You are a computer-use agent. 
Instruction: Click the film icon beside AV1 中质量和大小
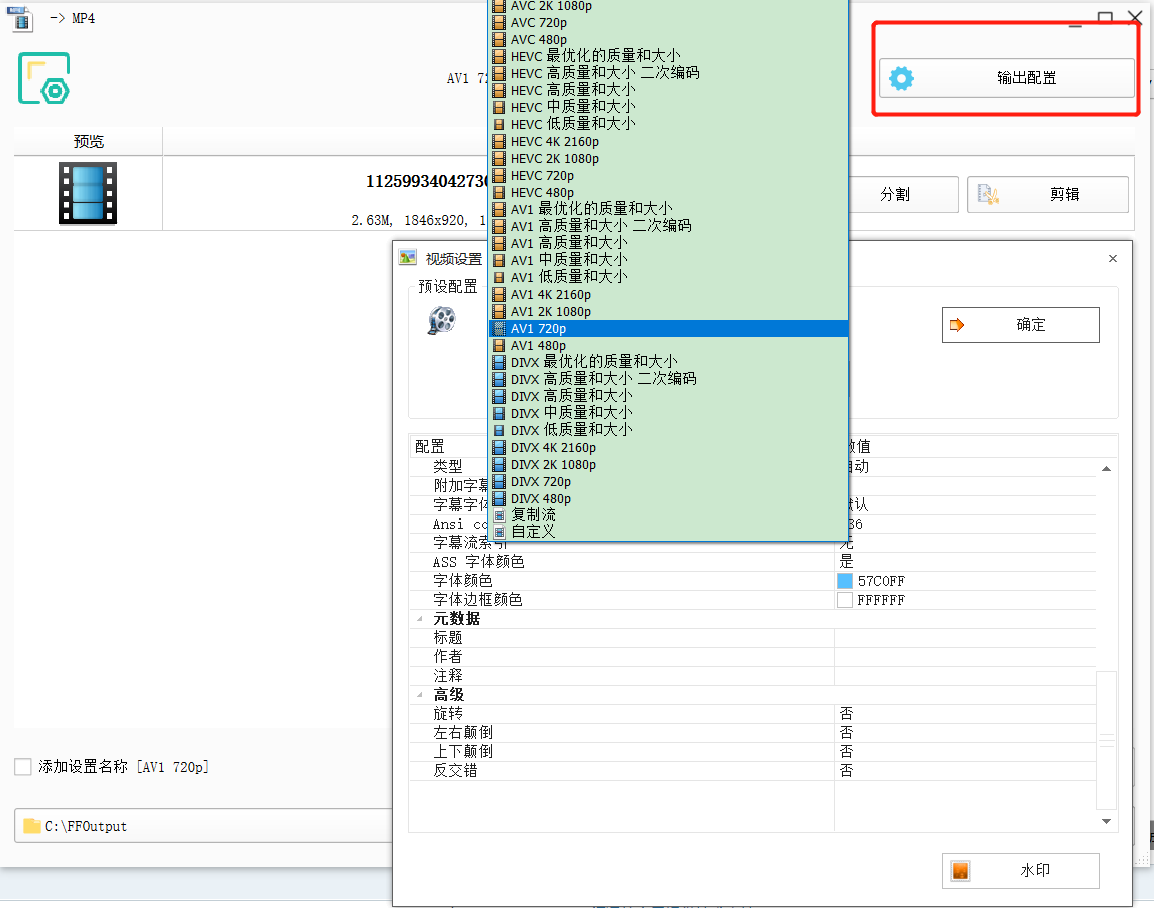(x=499, y=260)
